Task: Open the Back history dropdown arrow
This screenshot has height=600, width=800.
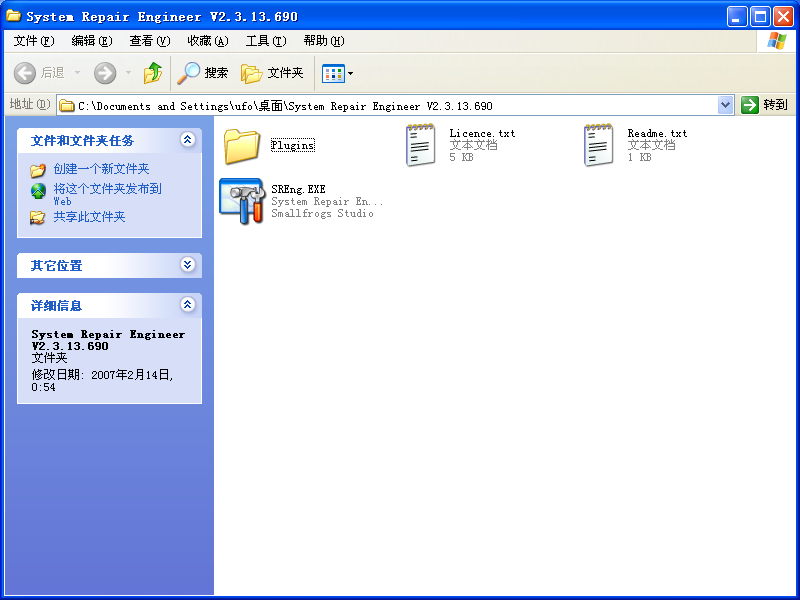Action: click(x=78, y=73)
